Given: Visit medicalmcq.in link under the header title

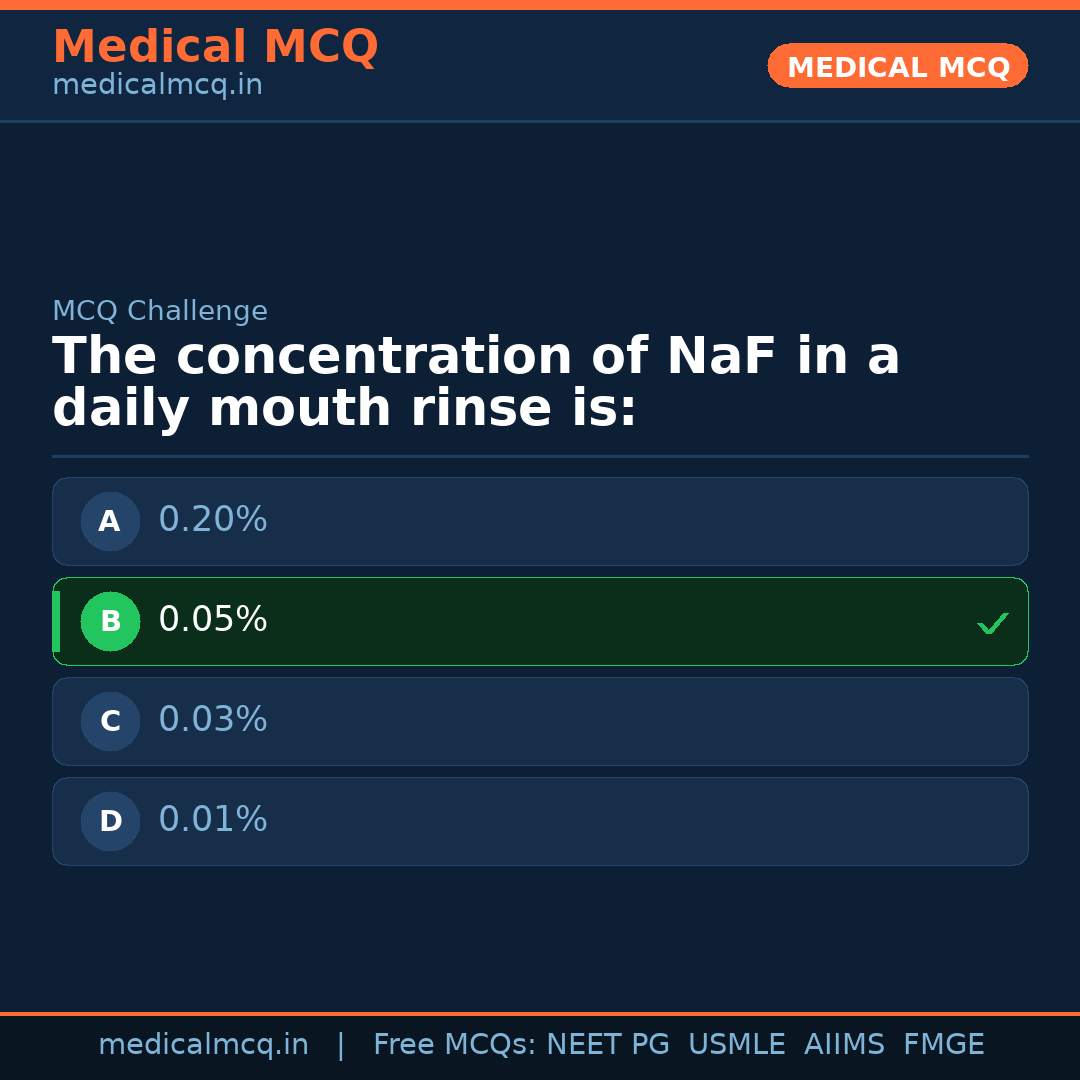Looking at the screenshot, I should (157, 86).
